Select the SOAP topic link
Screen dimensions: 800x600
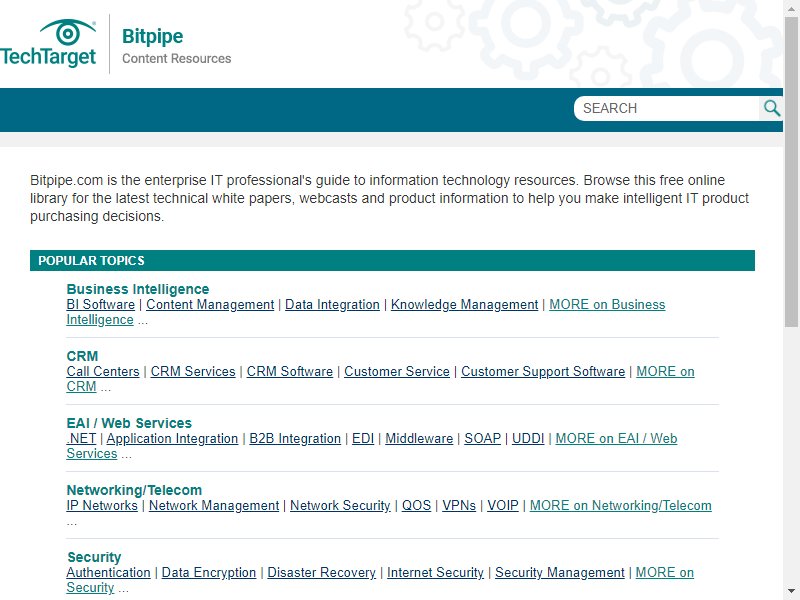click(x=482, y=439)
